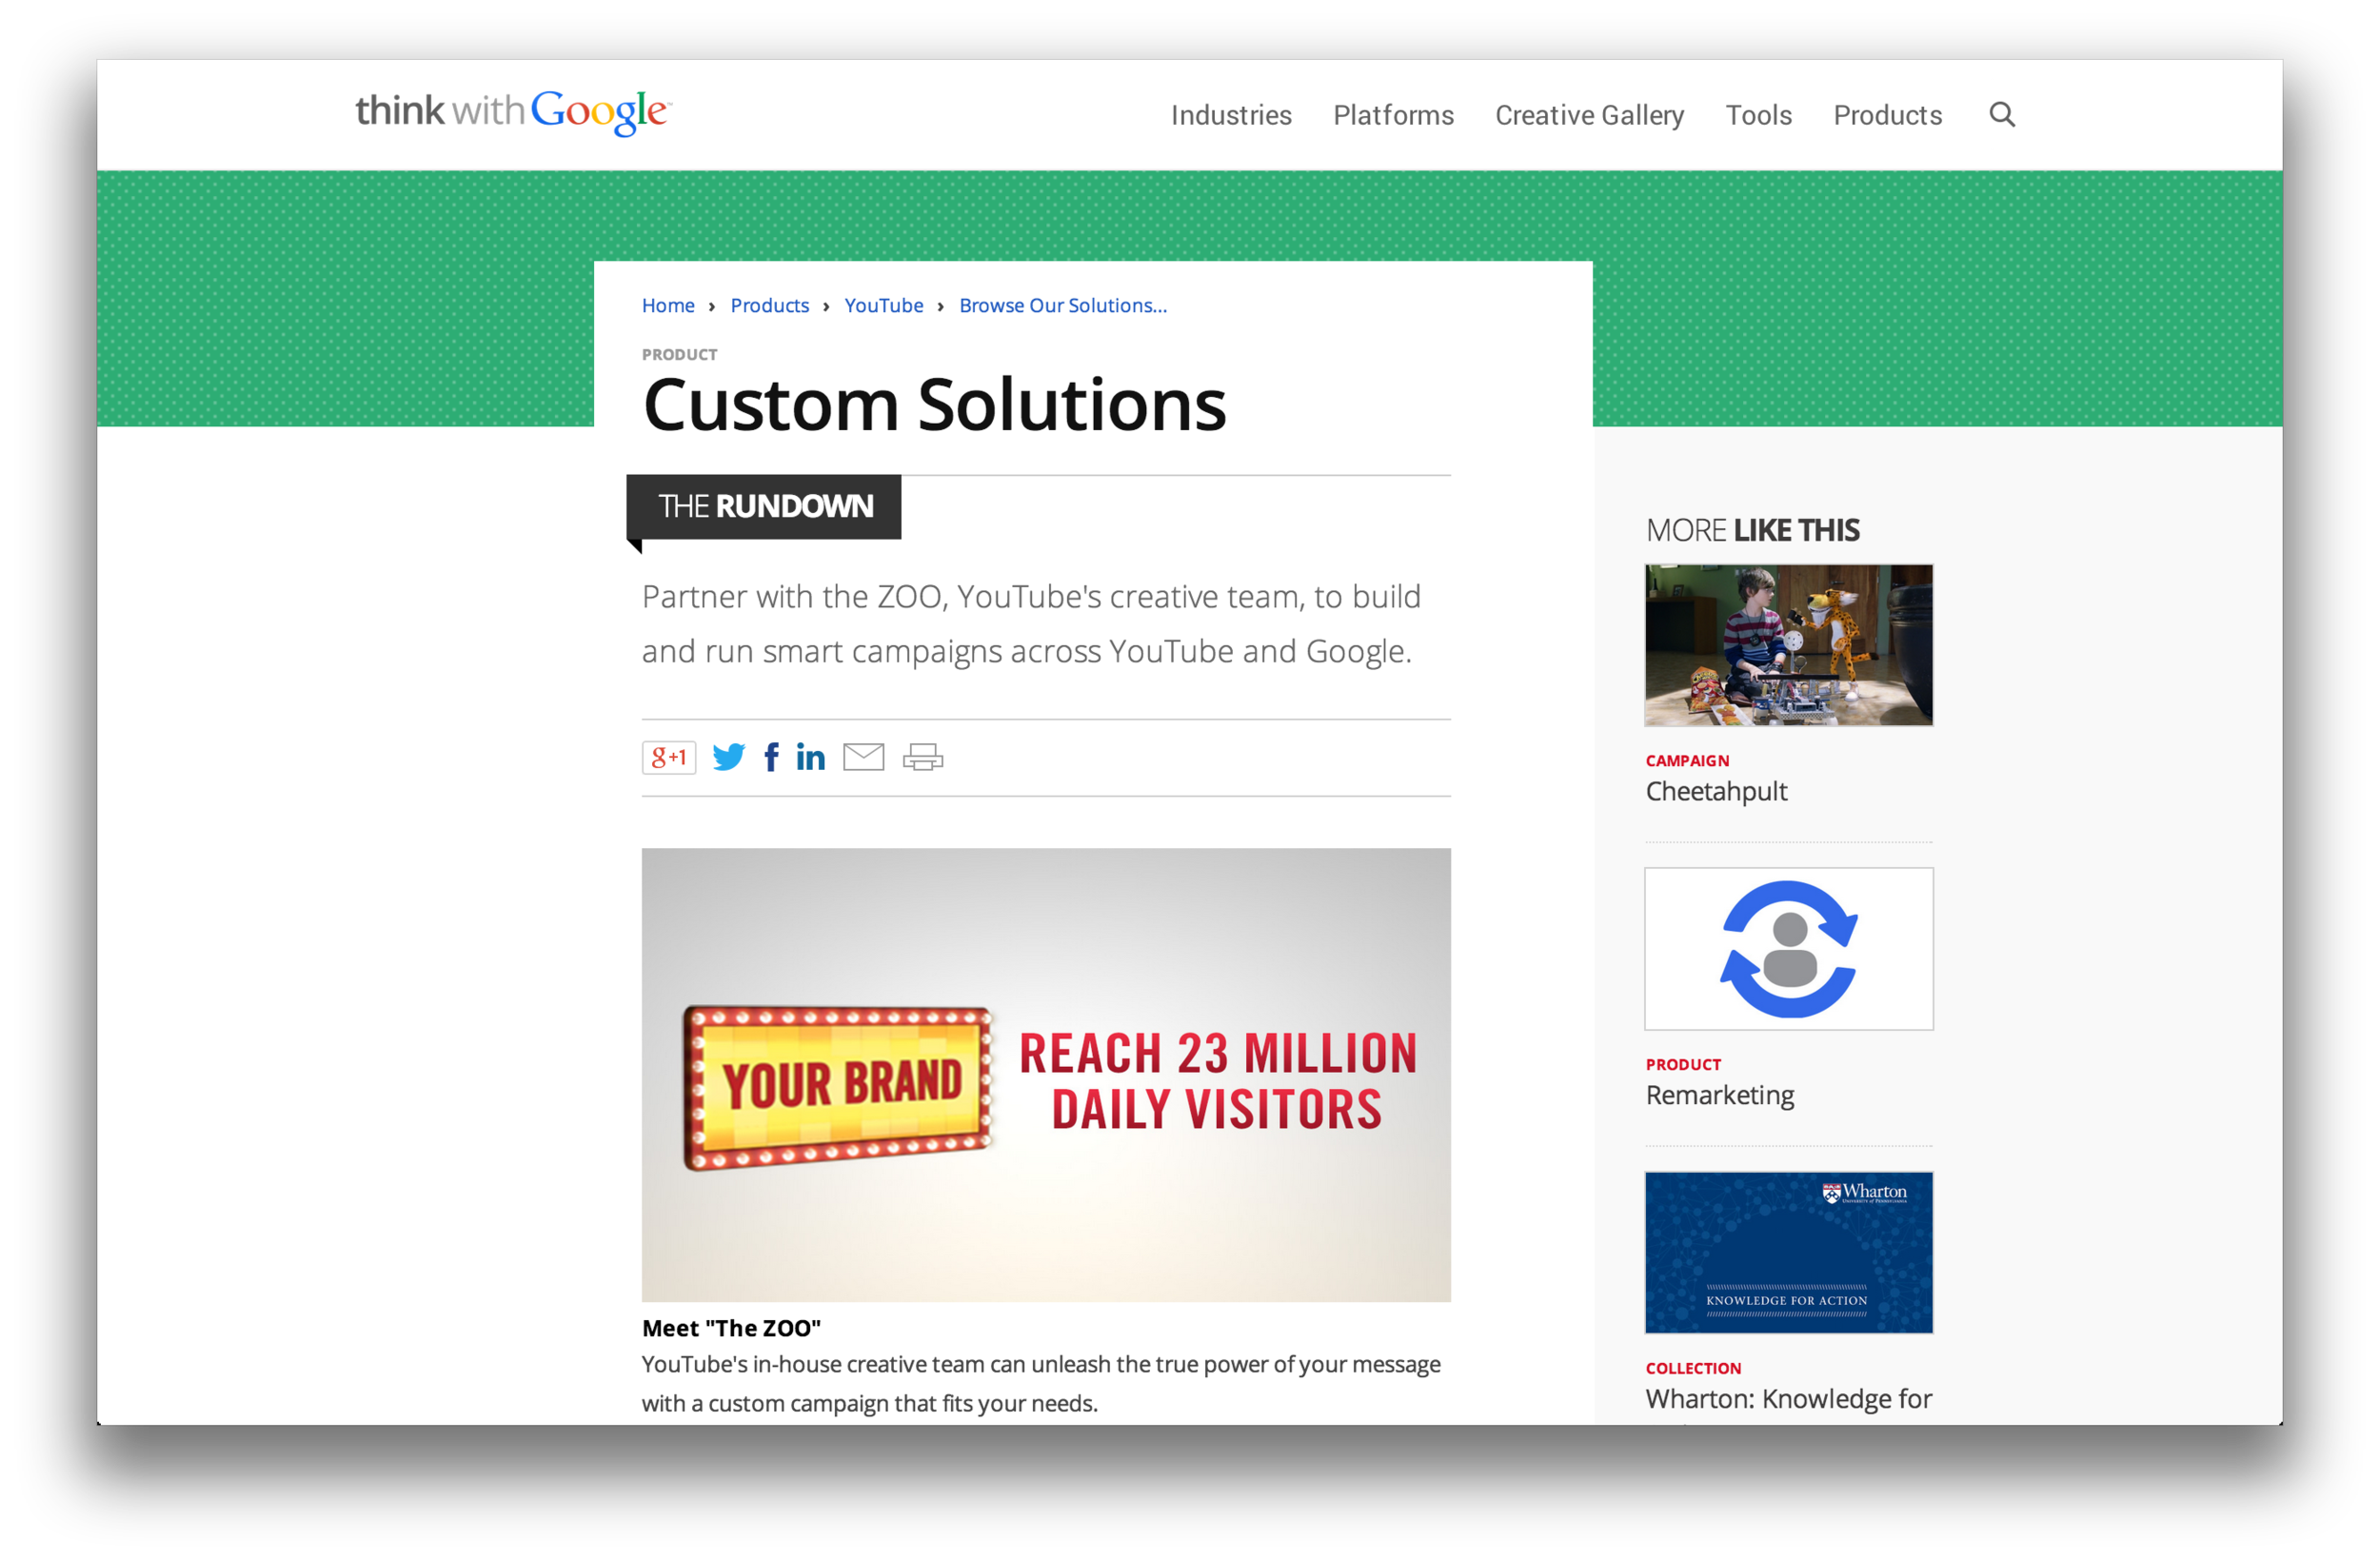Open site search with the magnifier icon
The height and width of the screenshot is (1560, 2380).
(x=2002, y=114)
